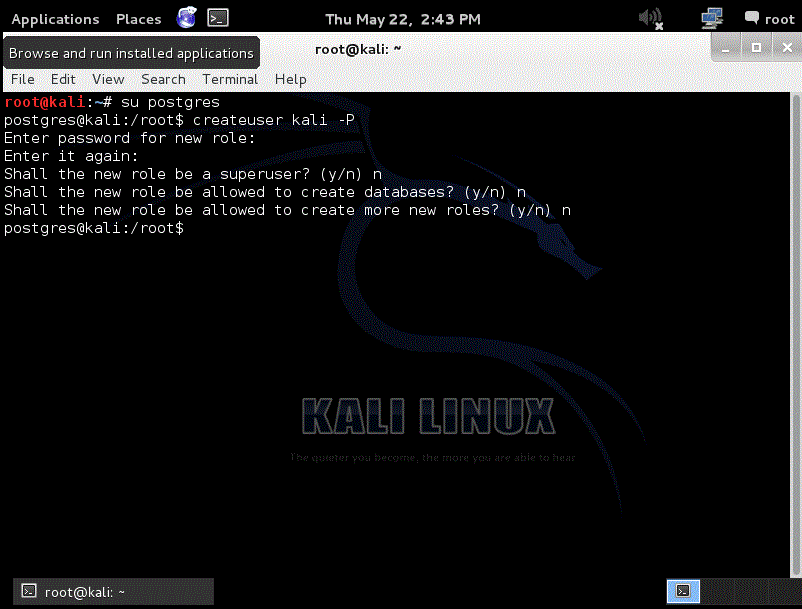Screen dimensions: 802x609
Task: Close the terminal window
Action: [787, 48]
